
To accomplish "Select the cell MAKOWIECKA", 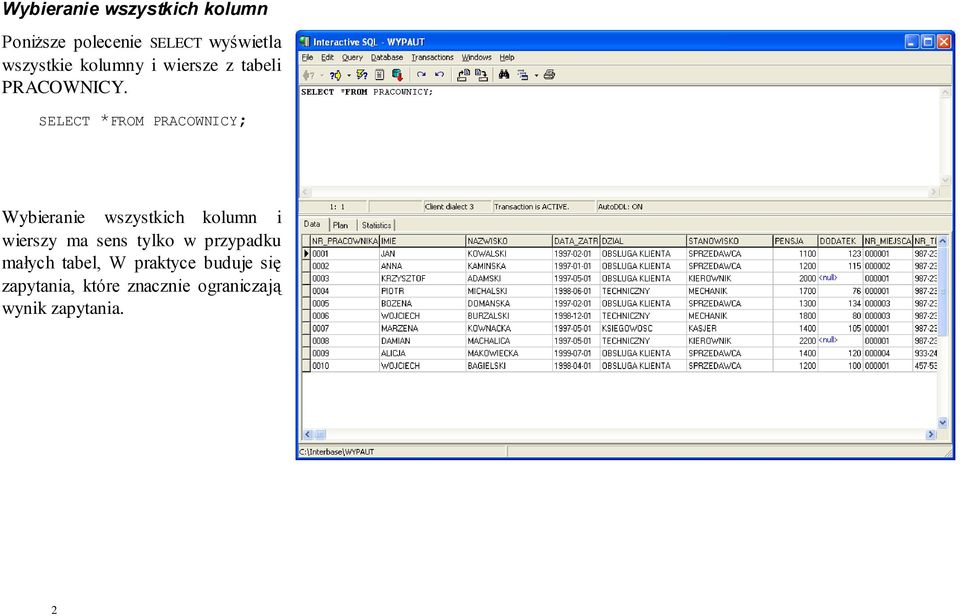I will (x=509, y=353).
